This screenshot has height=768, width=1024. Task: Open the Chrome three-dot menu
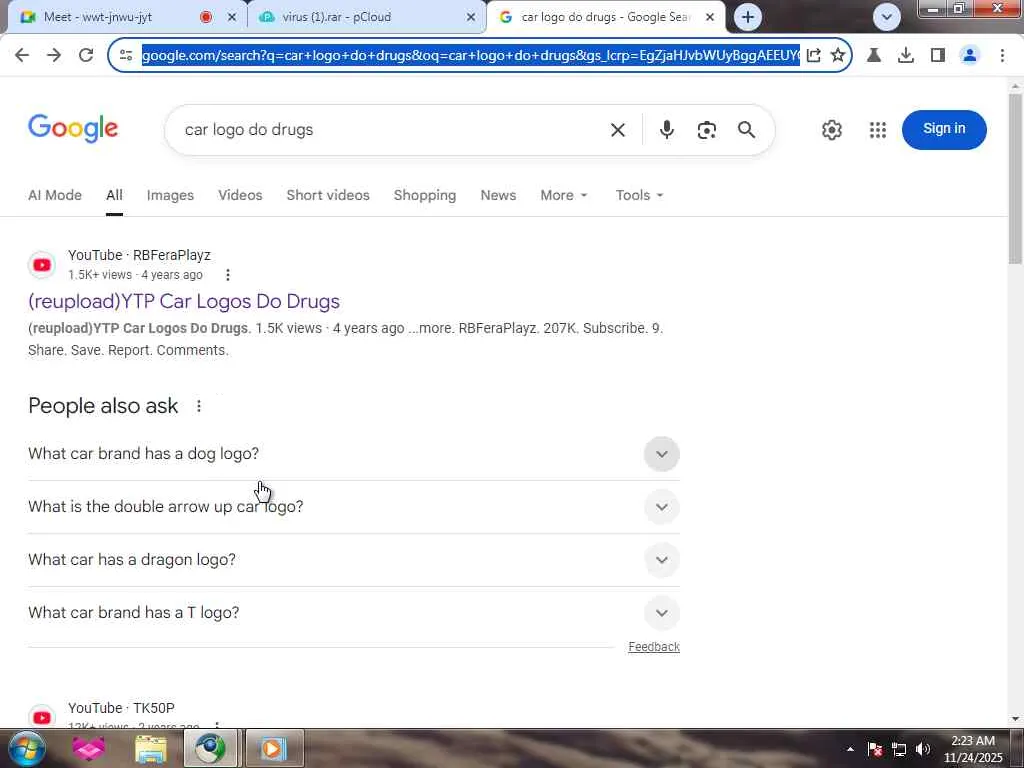tap(1002, 56)
